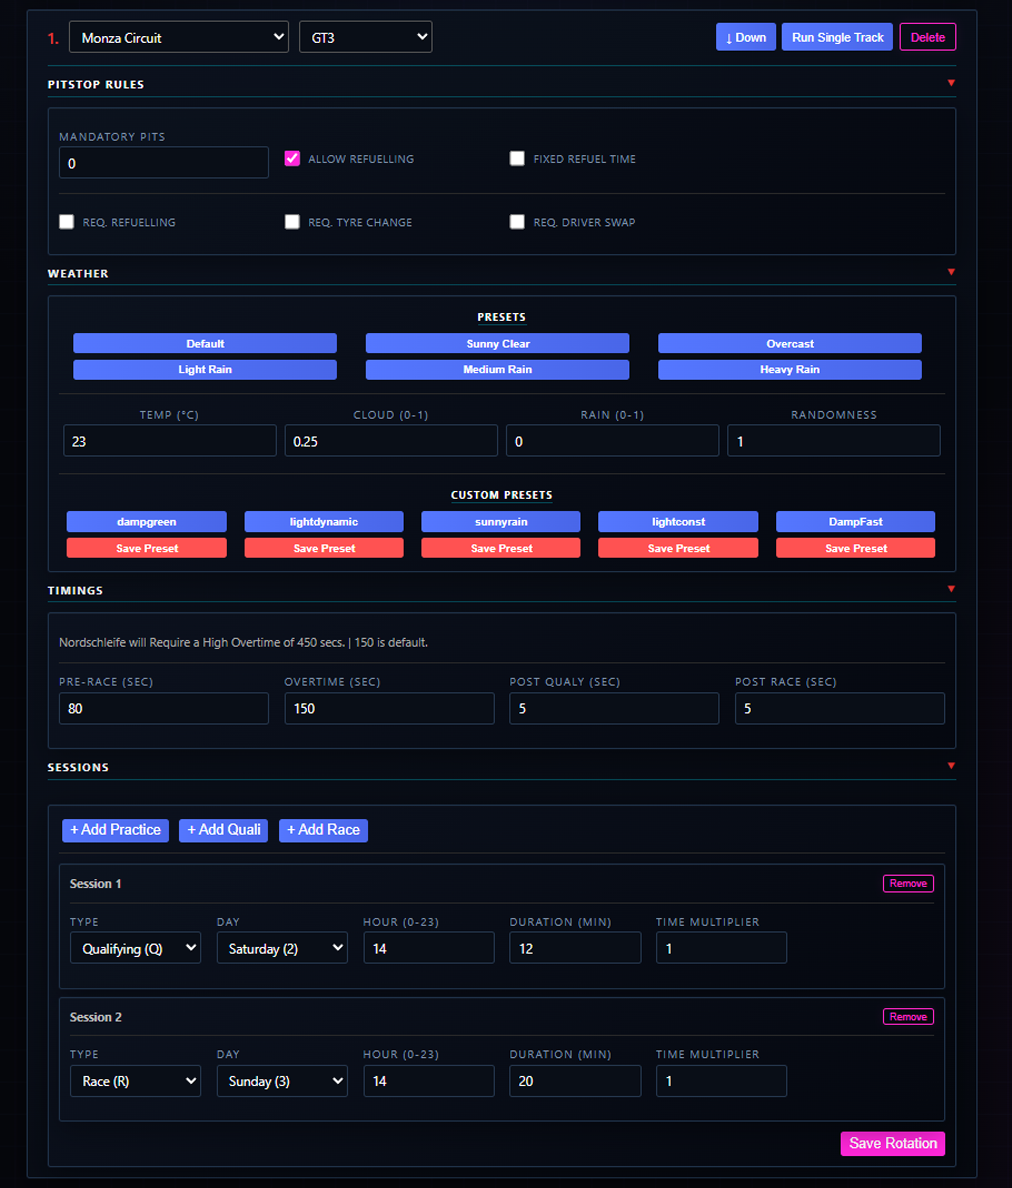Uncheck Allow Refuelling checkbox
This screenshot has height=1188, width=1012.
click(292, 158)
